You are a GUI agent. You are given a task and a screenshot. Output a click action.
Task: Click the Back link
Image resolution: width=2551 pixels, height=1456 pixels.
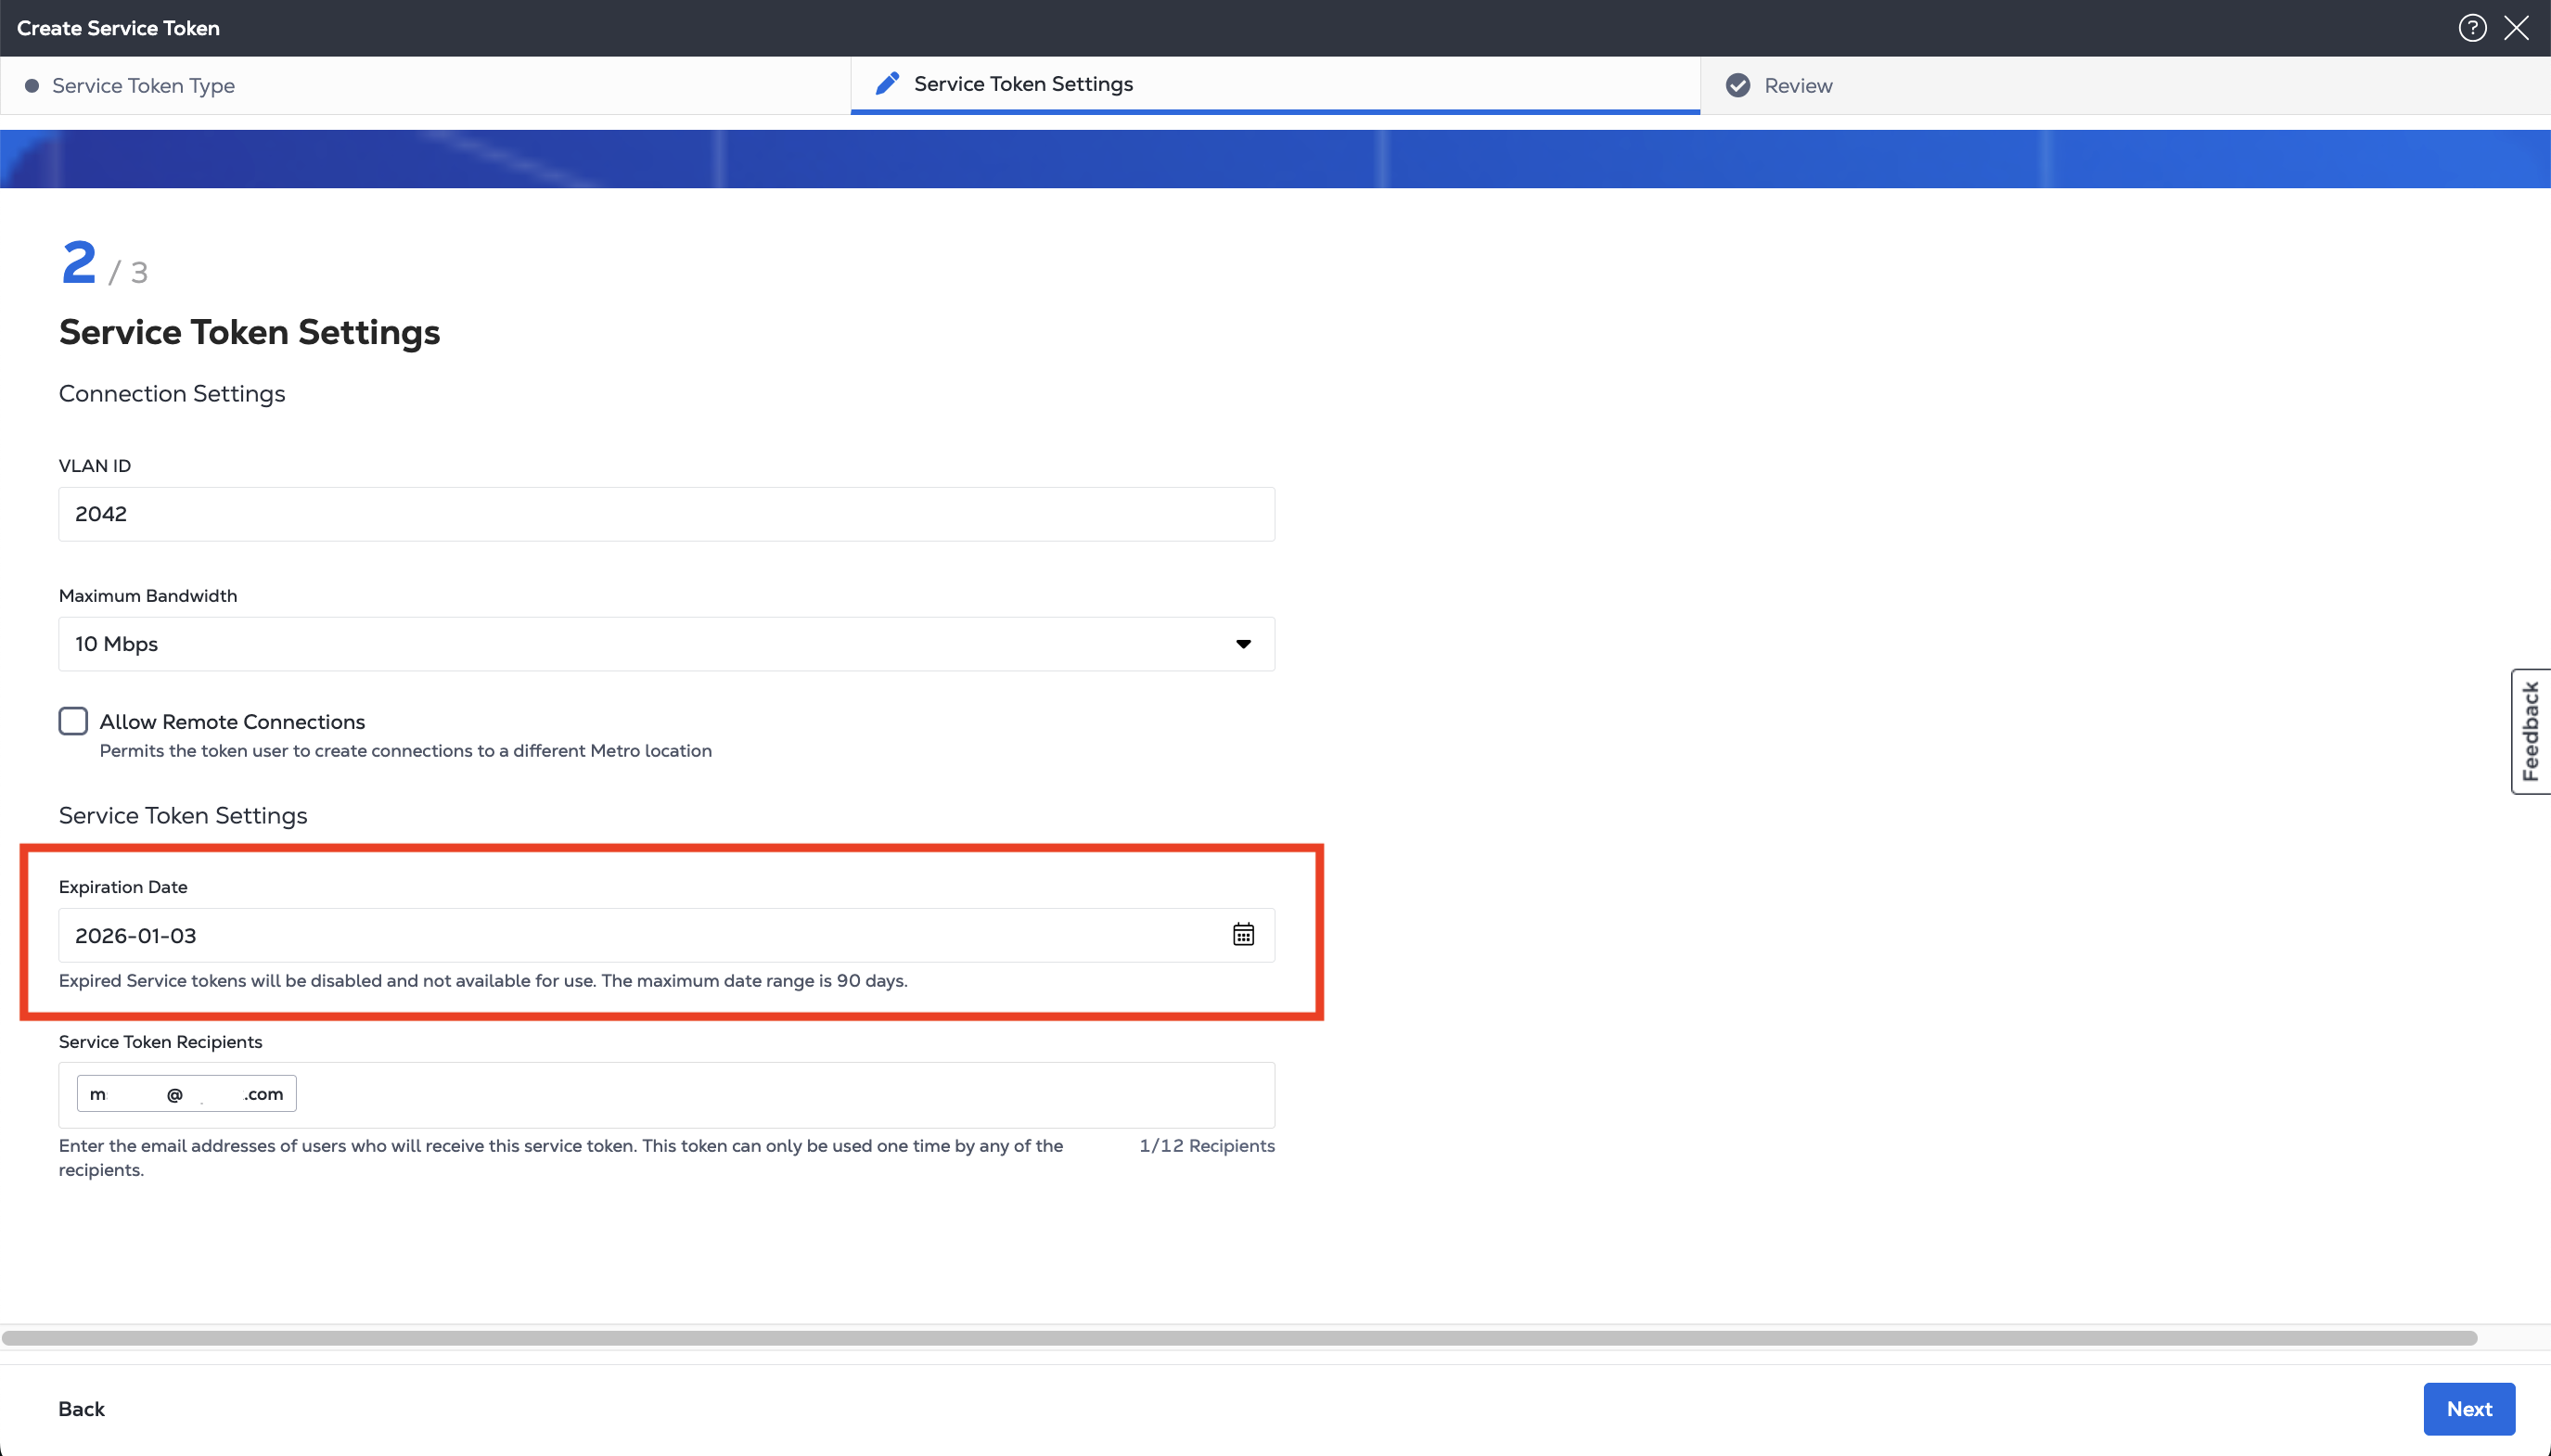[x=81, y=1409]
